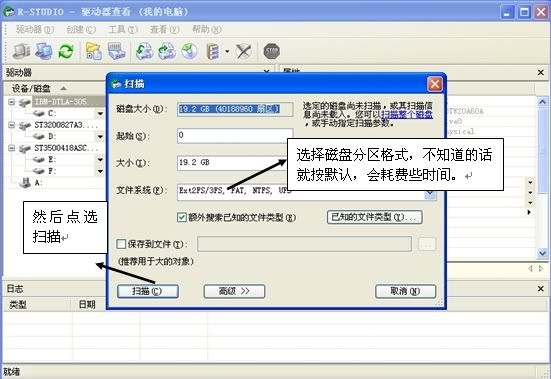
Task: Click the properties panel vertical scrollbar down arrow
Action: coord(542,253)
